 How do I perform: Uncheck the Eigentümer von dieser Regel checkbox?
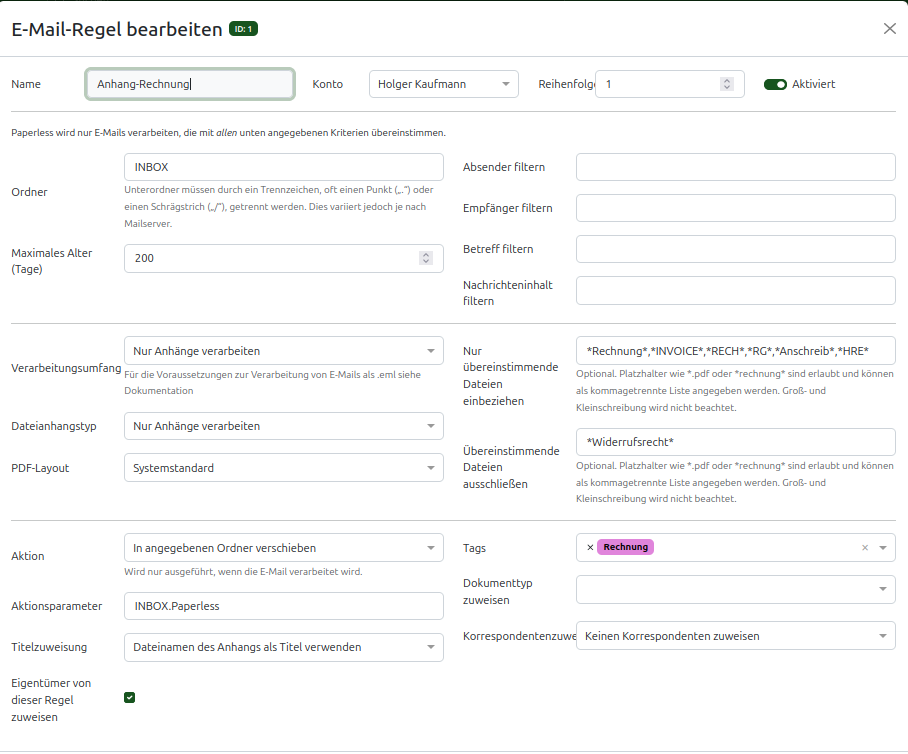pos(130,697)
